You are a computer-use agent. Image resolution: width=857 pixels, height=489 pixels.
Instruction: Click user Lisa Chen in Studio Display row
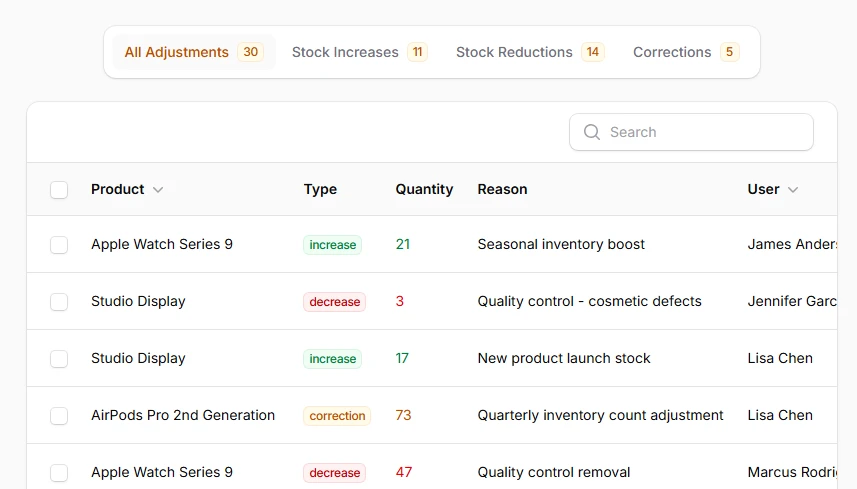780,358
